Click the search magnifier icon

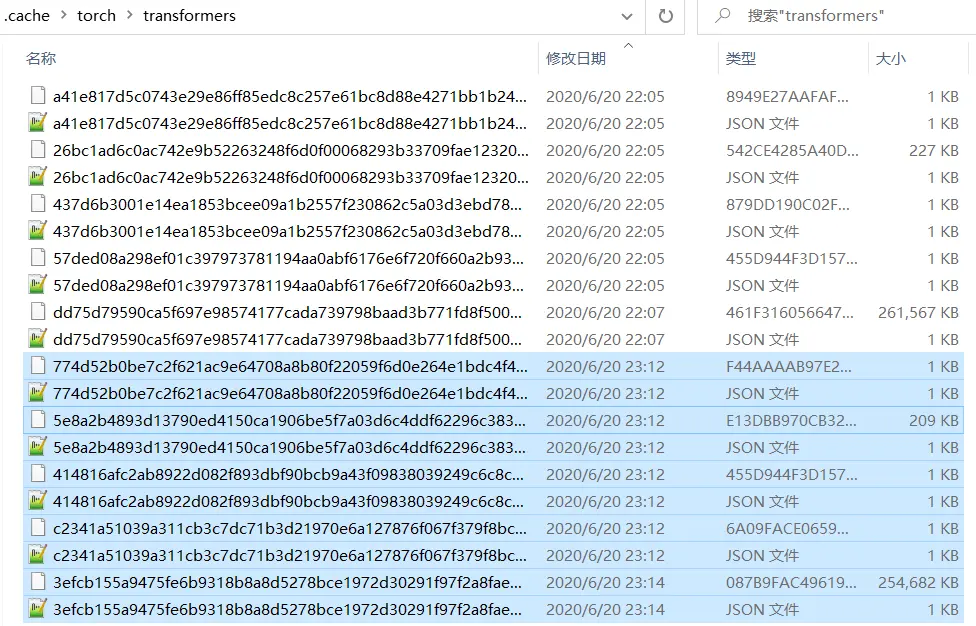[723, 15]
